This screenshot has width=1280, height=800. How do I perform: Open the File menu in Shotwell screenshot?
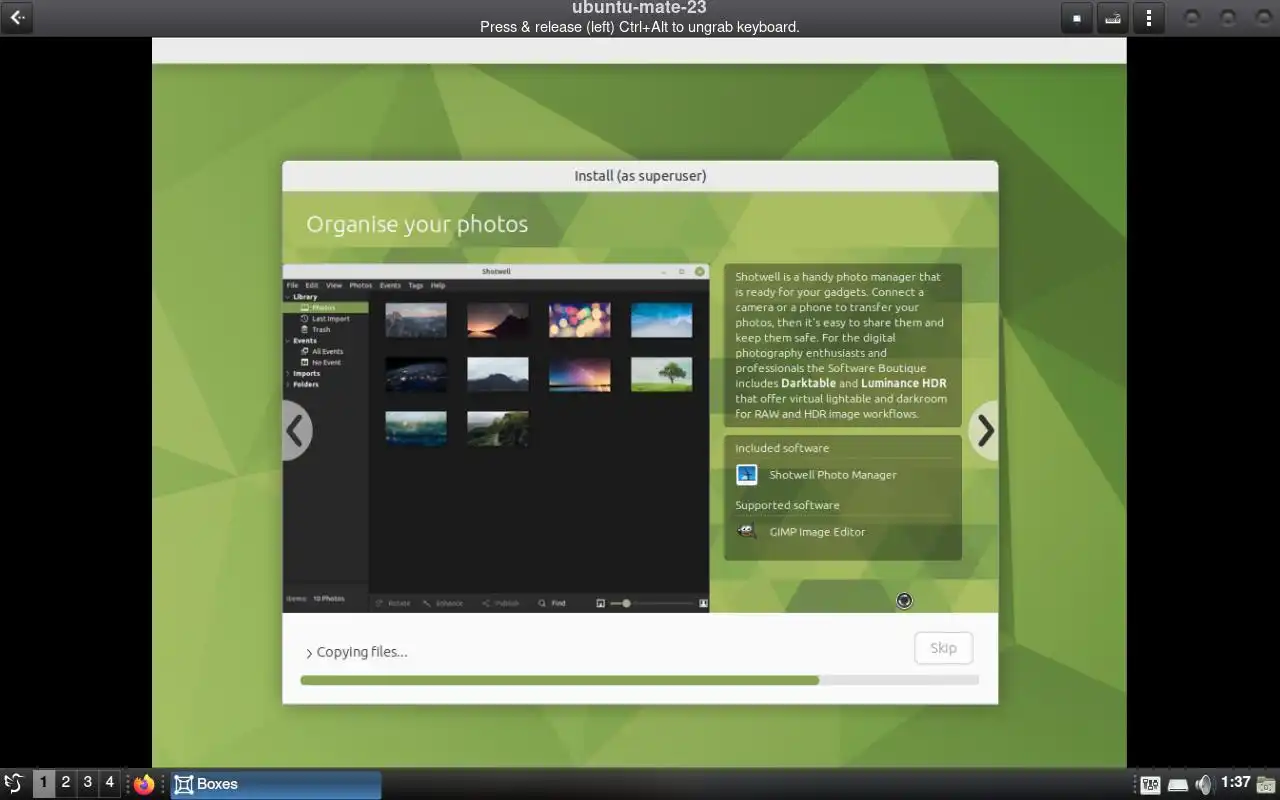point(292,285)
